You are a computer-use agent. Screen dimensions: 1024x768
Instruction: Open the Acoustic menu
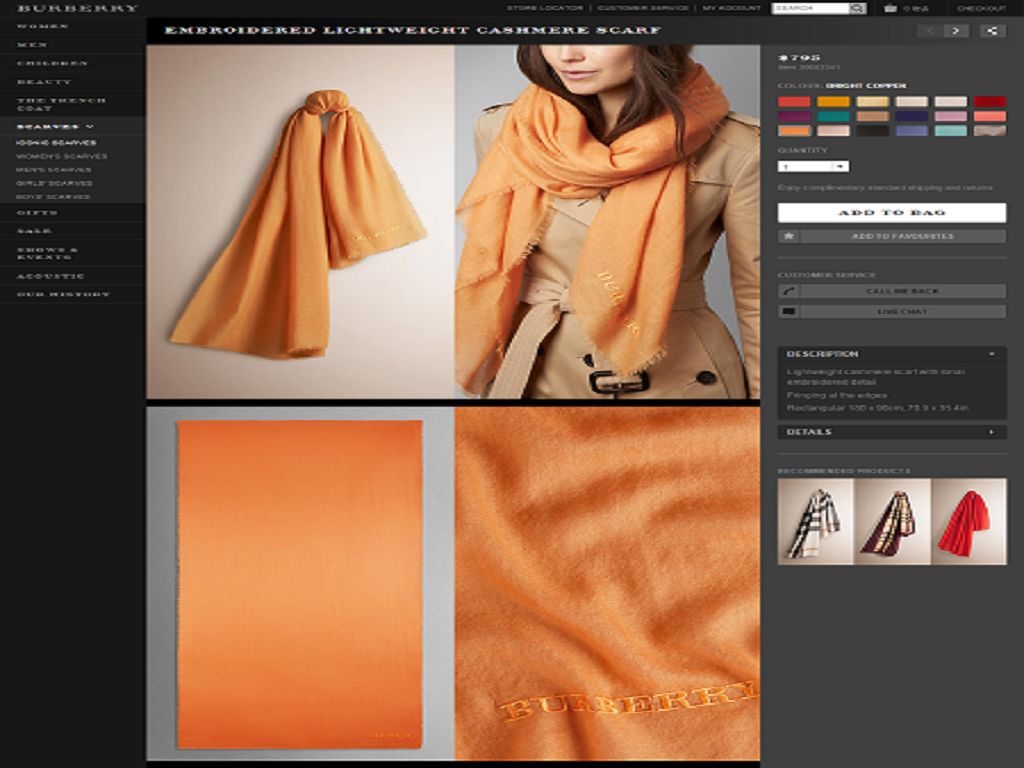pyautogui.click(x=51, y=276)
